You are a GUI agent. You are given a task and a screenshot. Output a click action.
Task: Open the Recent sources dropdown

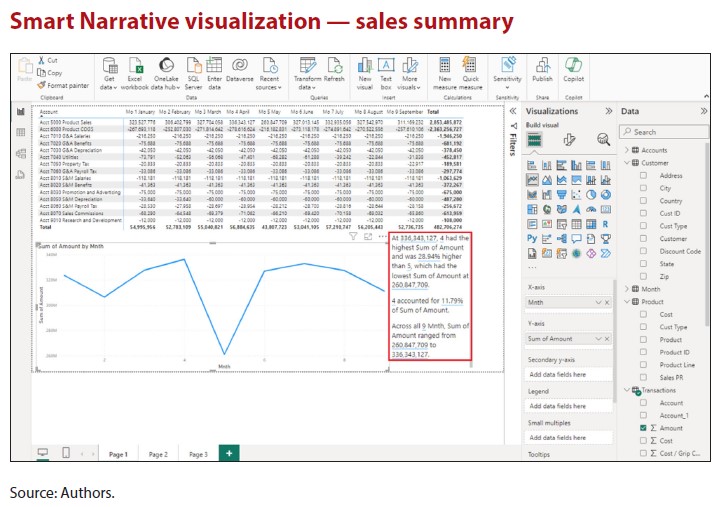click(269, 72)
